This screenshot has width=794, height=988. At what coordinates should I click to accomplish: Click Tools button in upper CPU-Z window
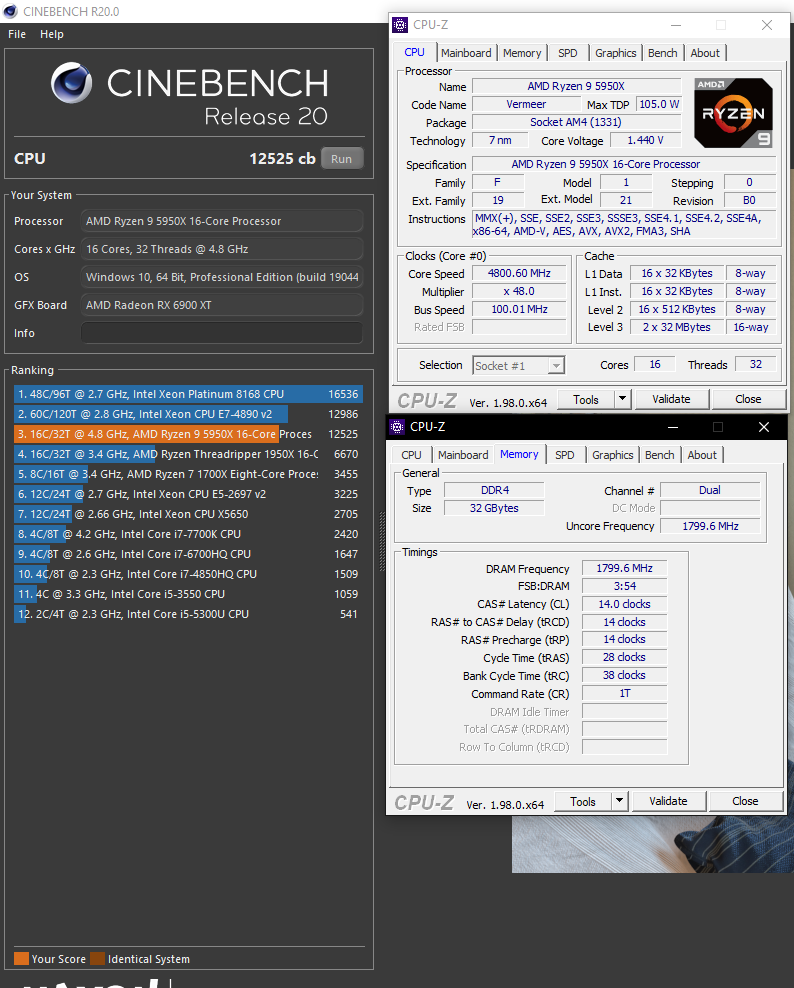585,399
